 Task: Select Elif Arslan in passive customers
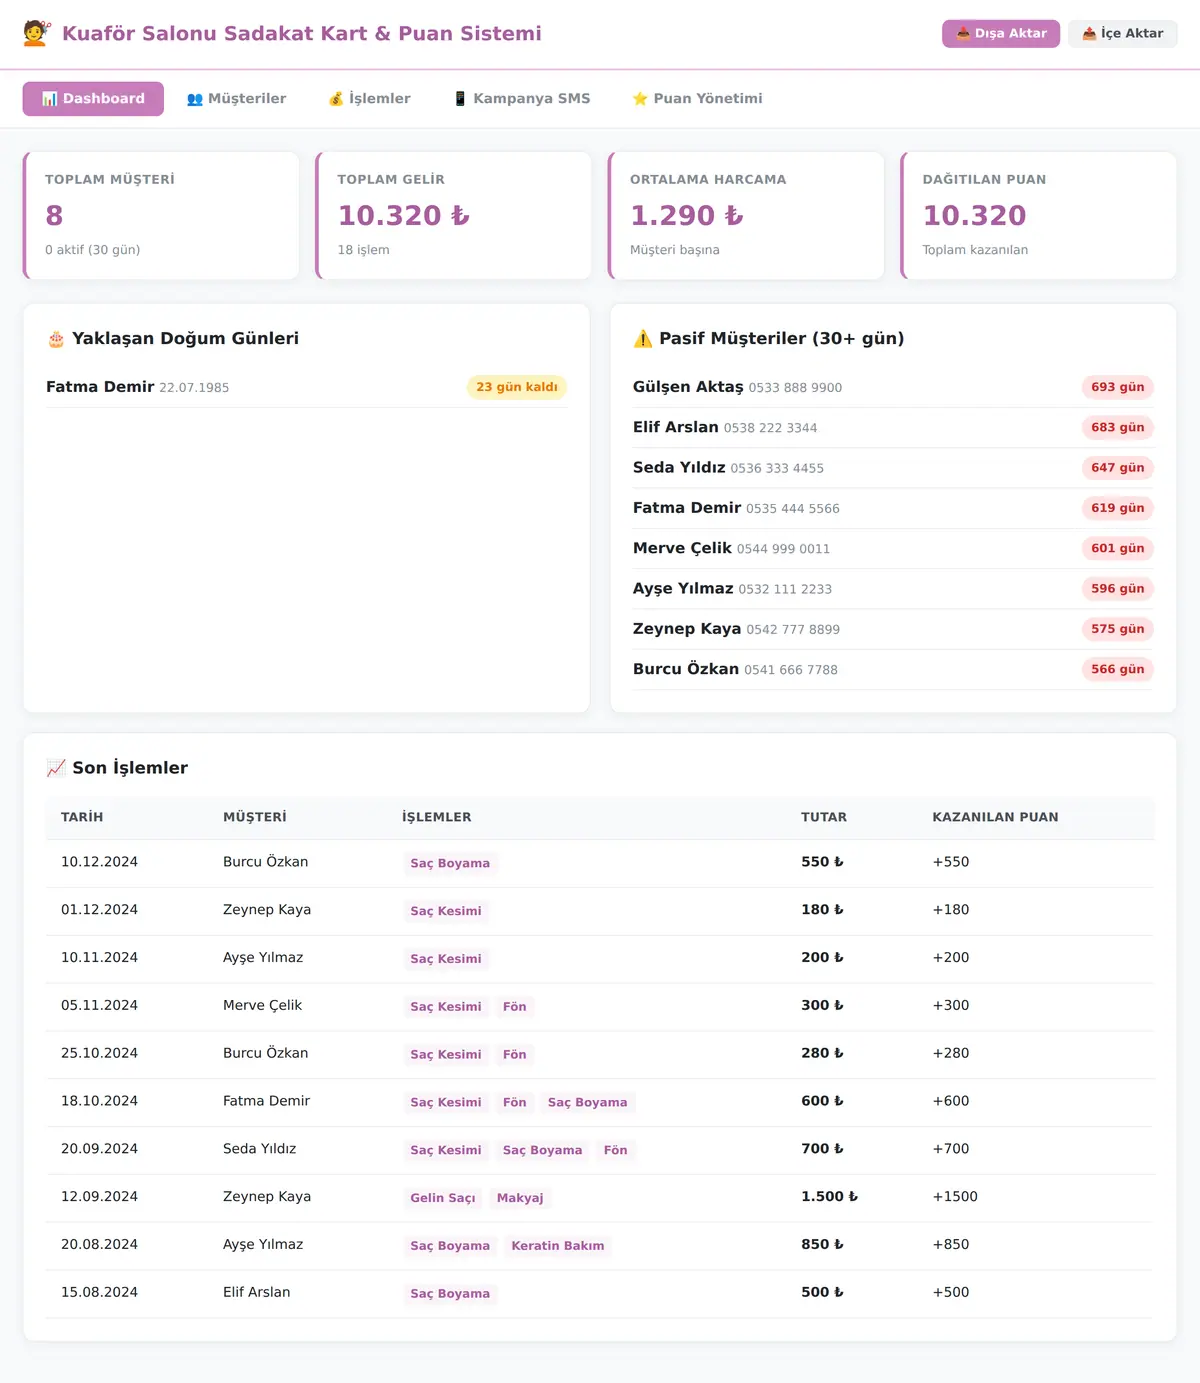(x=676, y=427)
